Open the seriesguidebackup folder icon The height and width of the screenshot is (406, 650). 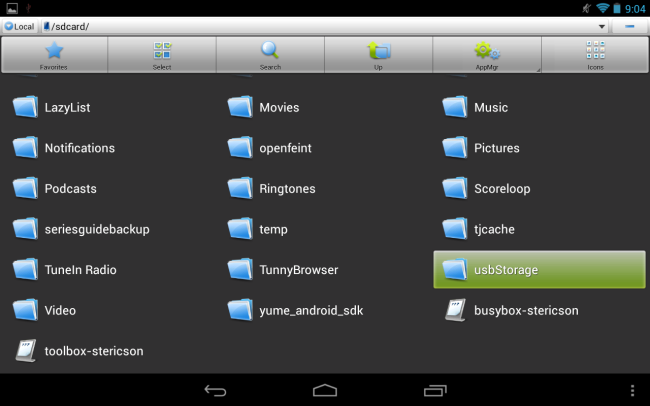25,229
